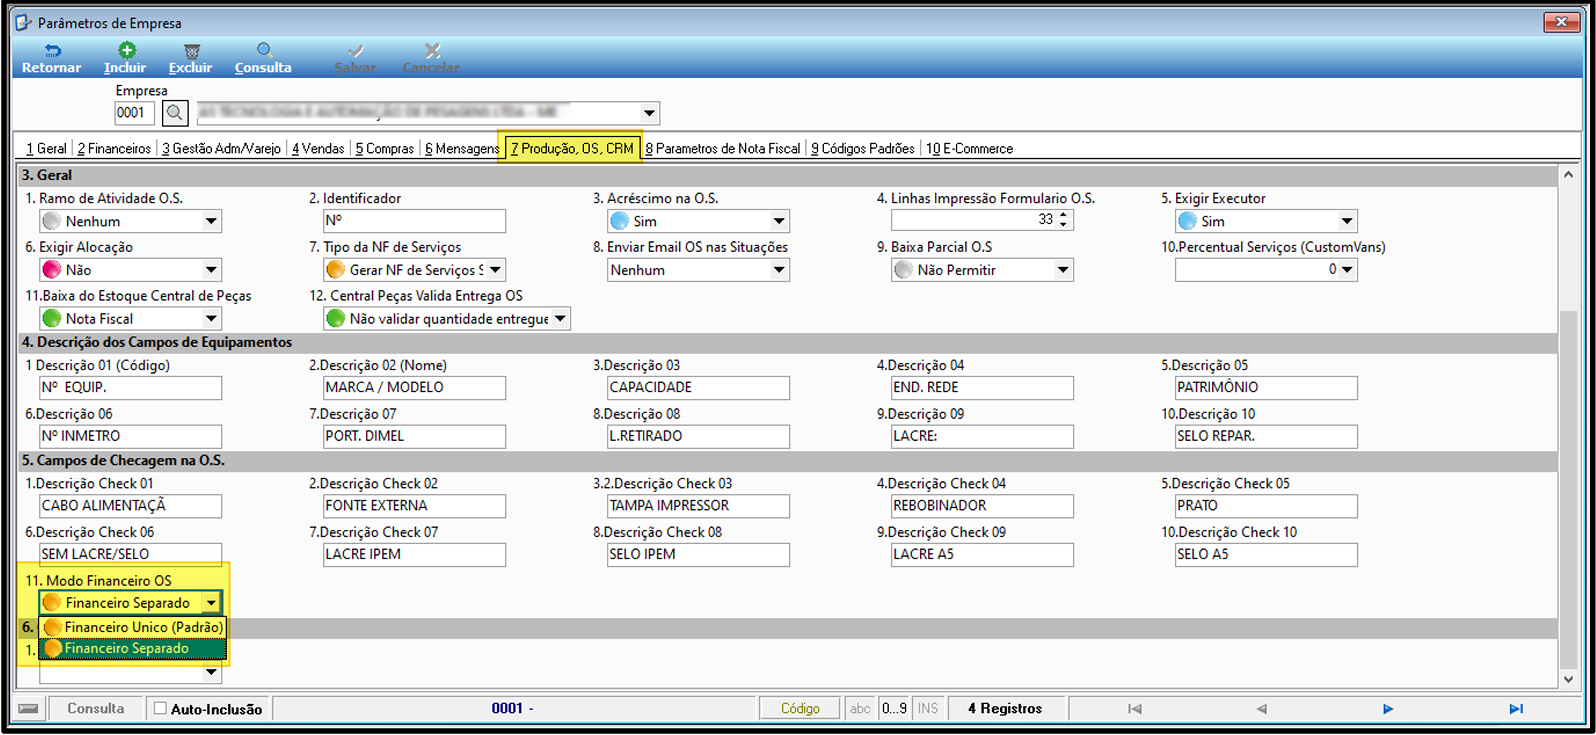Click the Cancelar toolbar icon
Image resolution: width=1596 pixels, height=735 pixels.
(x=431, y=51)
